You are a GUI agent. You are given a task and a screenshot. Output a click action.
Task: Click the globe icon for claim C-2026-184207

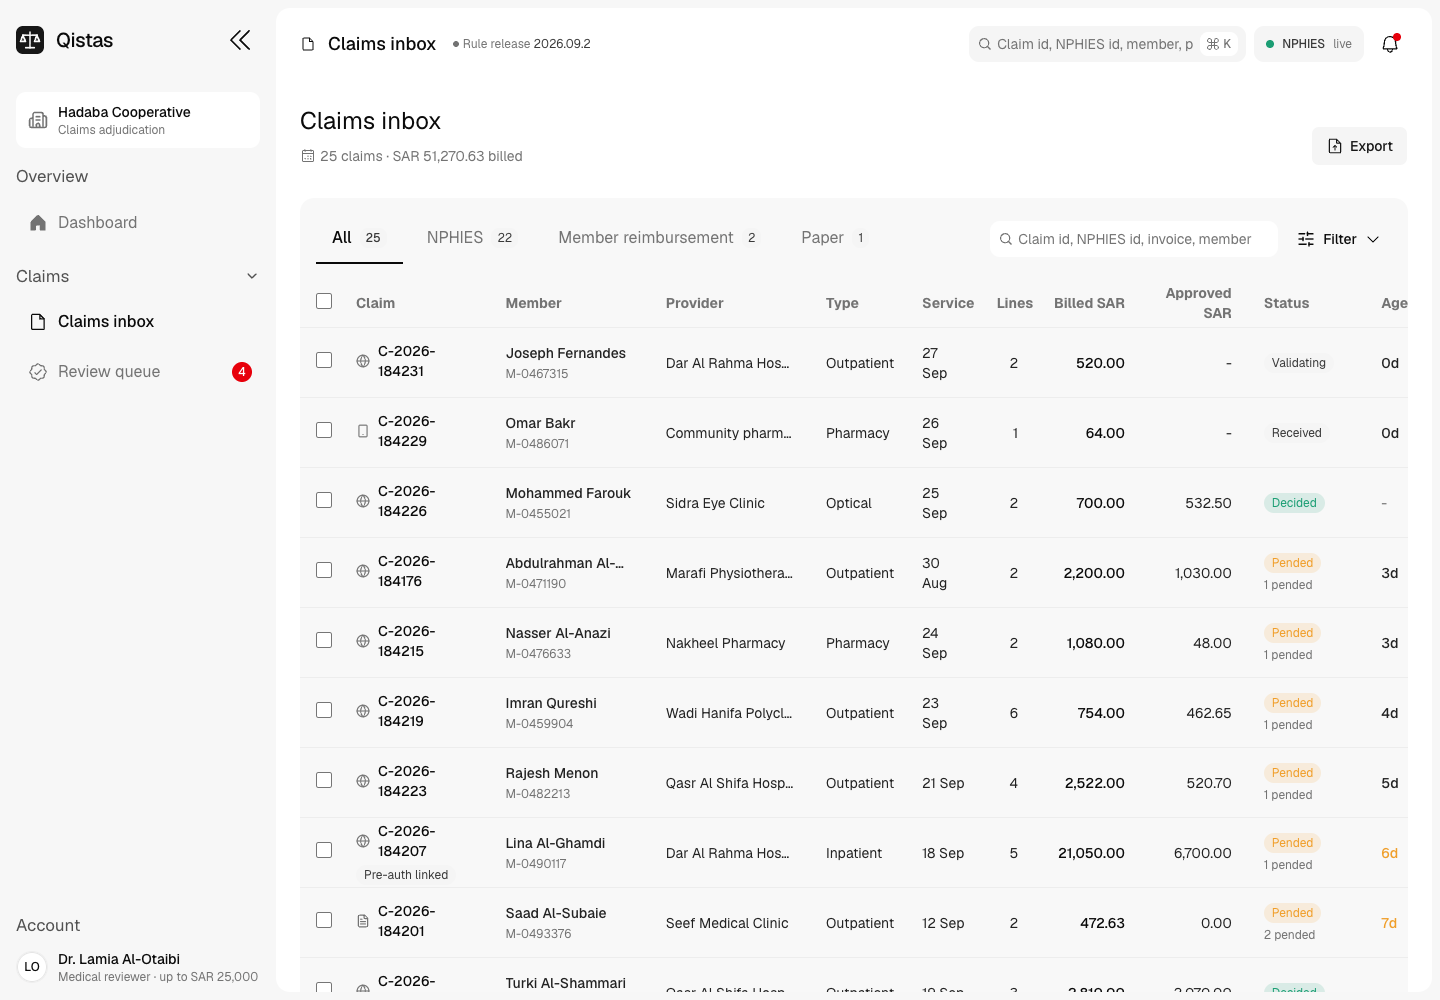[363, 841]
